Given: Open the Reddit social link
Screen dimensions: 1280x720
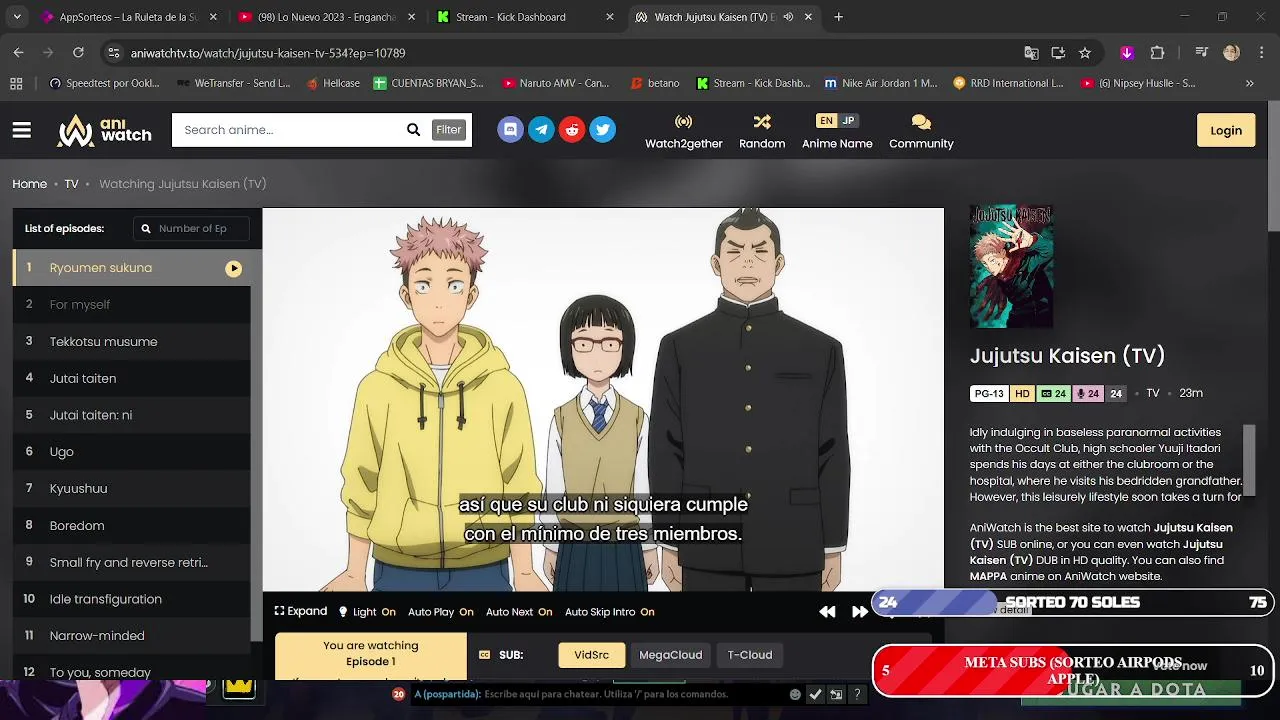Looking at the screenshot, I should [x=572, y=129].
